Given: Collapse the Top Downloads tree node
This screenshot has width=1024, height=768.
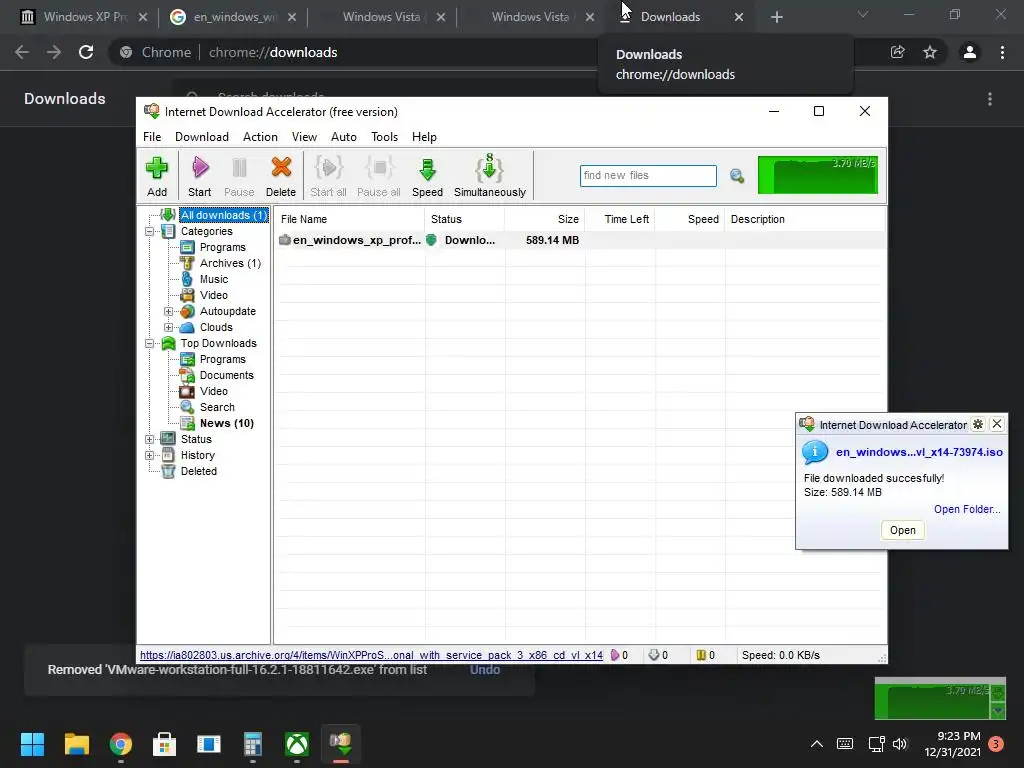Looking at the screenshot, I should tap(150, 344).
